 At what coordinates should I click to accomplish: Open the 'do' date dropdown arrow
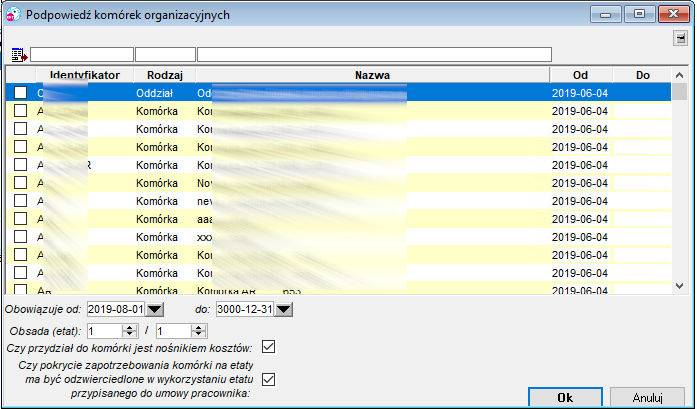[284, 309]
